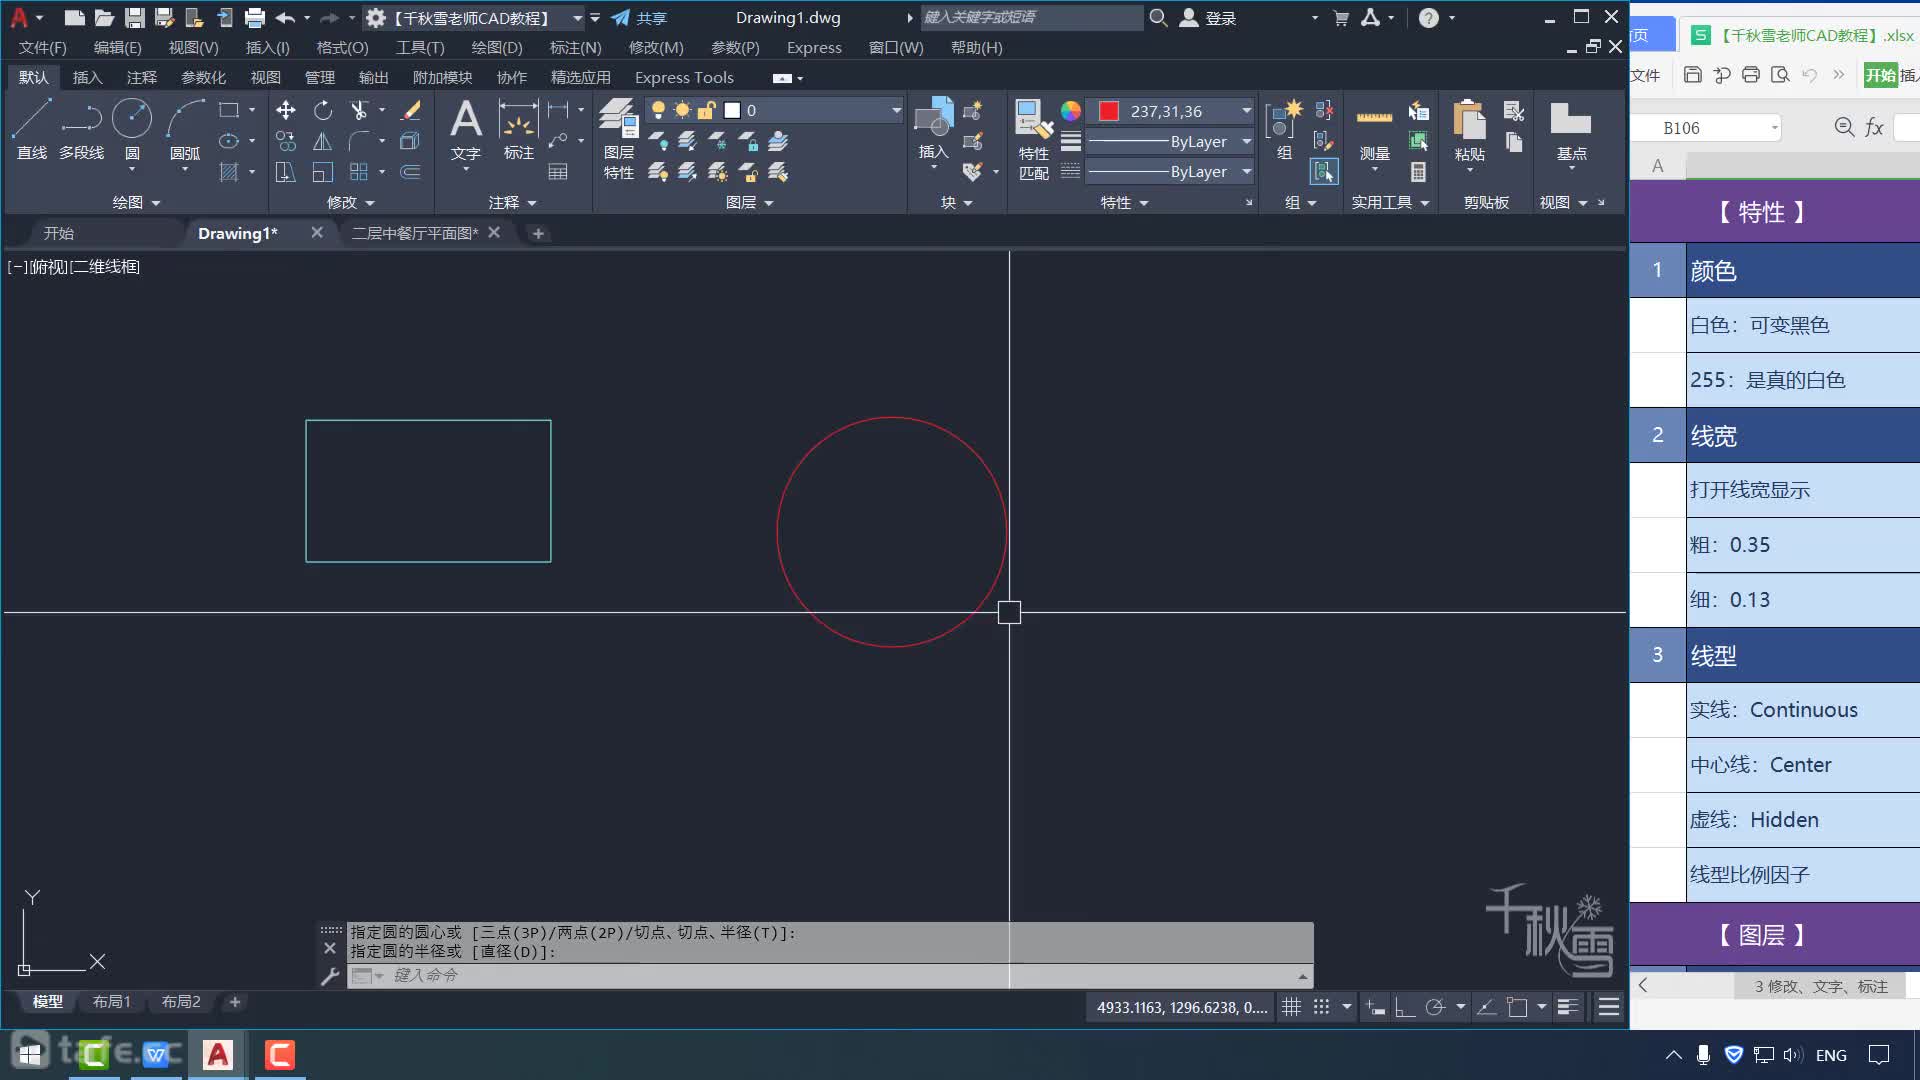Viewport: 1920px width, 1080px height.
Task: Click the 测量 measure ruler tool
Action: coord(1374,130)
